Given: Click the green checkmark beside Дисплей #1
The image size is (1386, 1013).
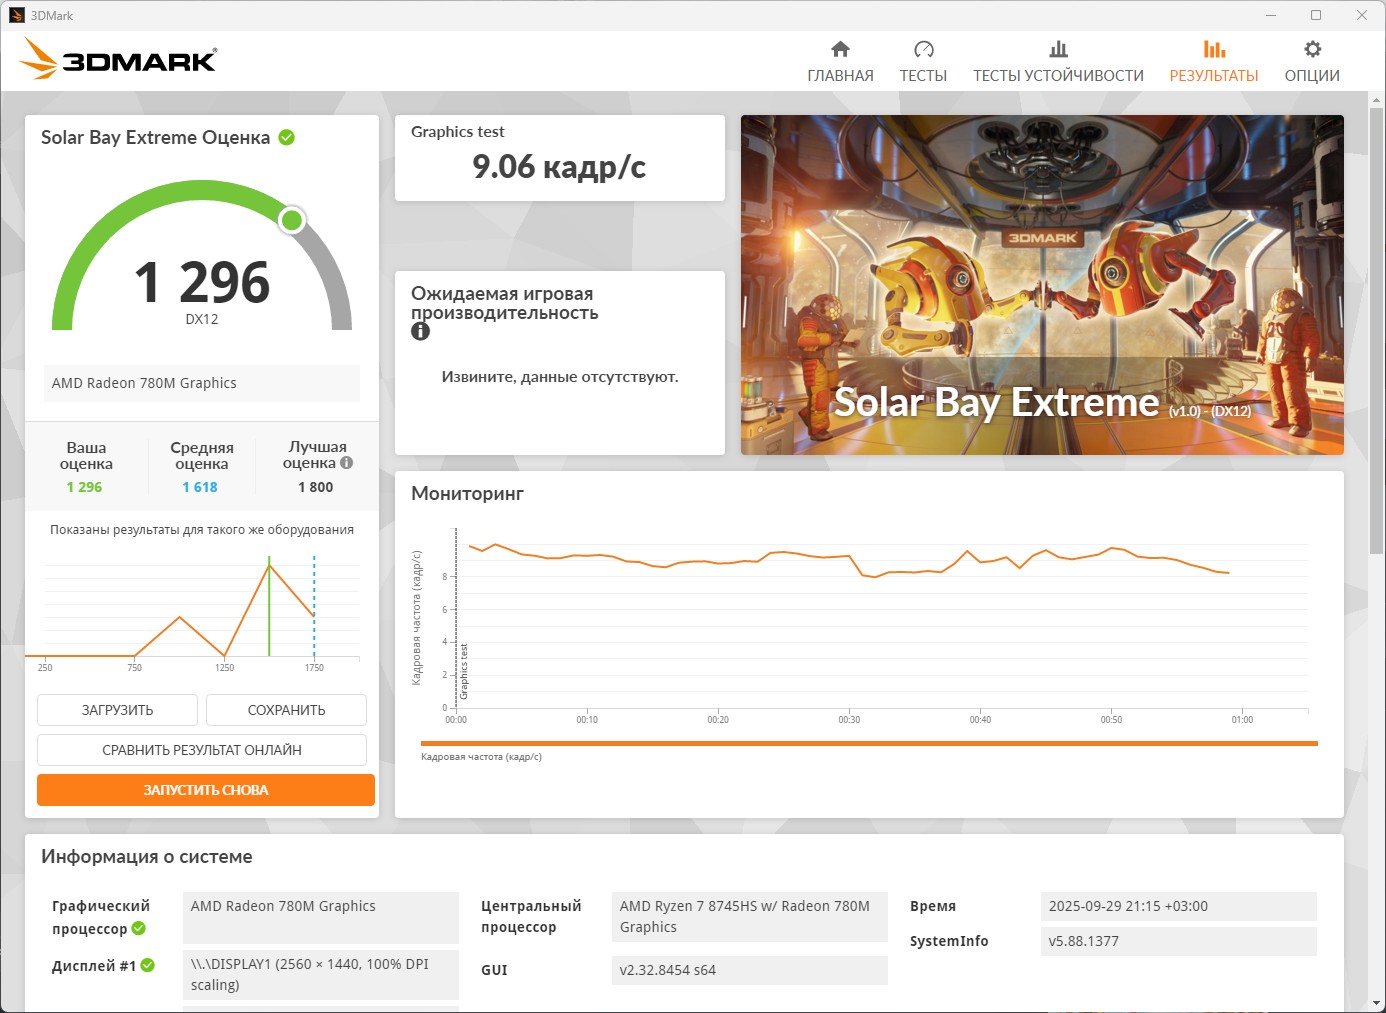Looking at the screenshot, I should tap(148, 965).
